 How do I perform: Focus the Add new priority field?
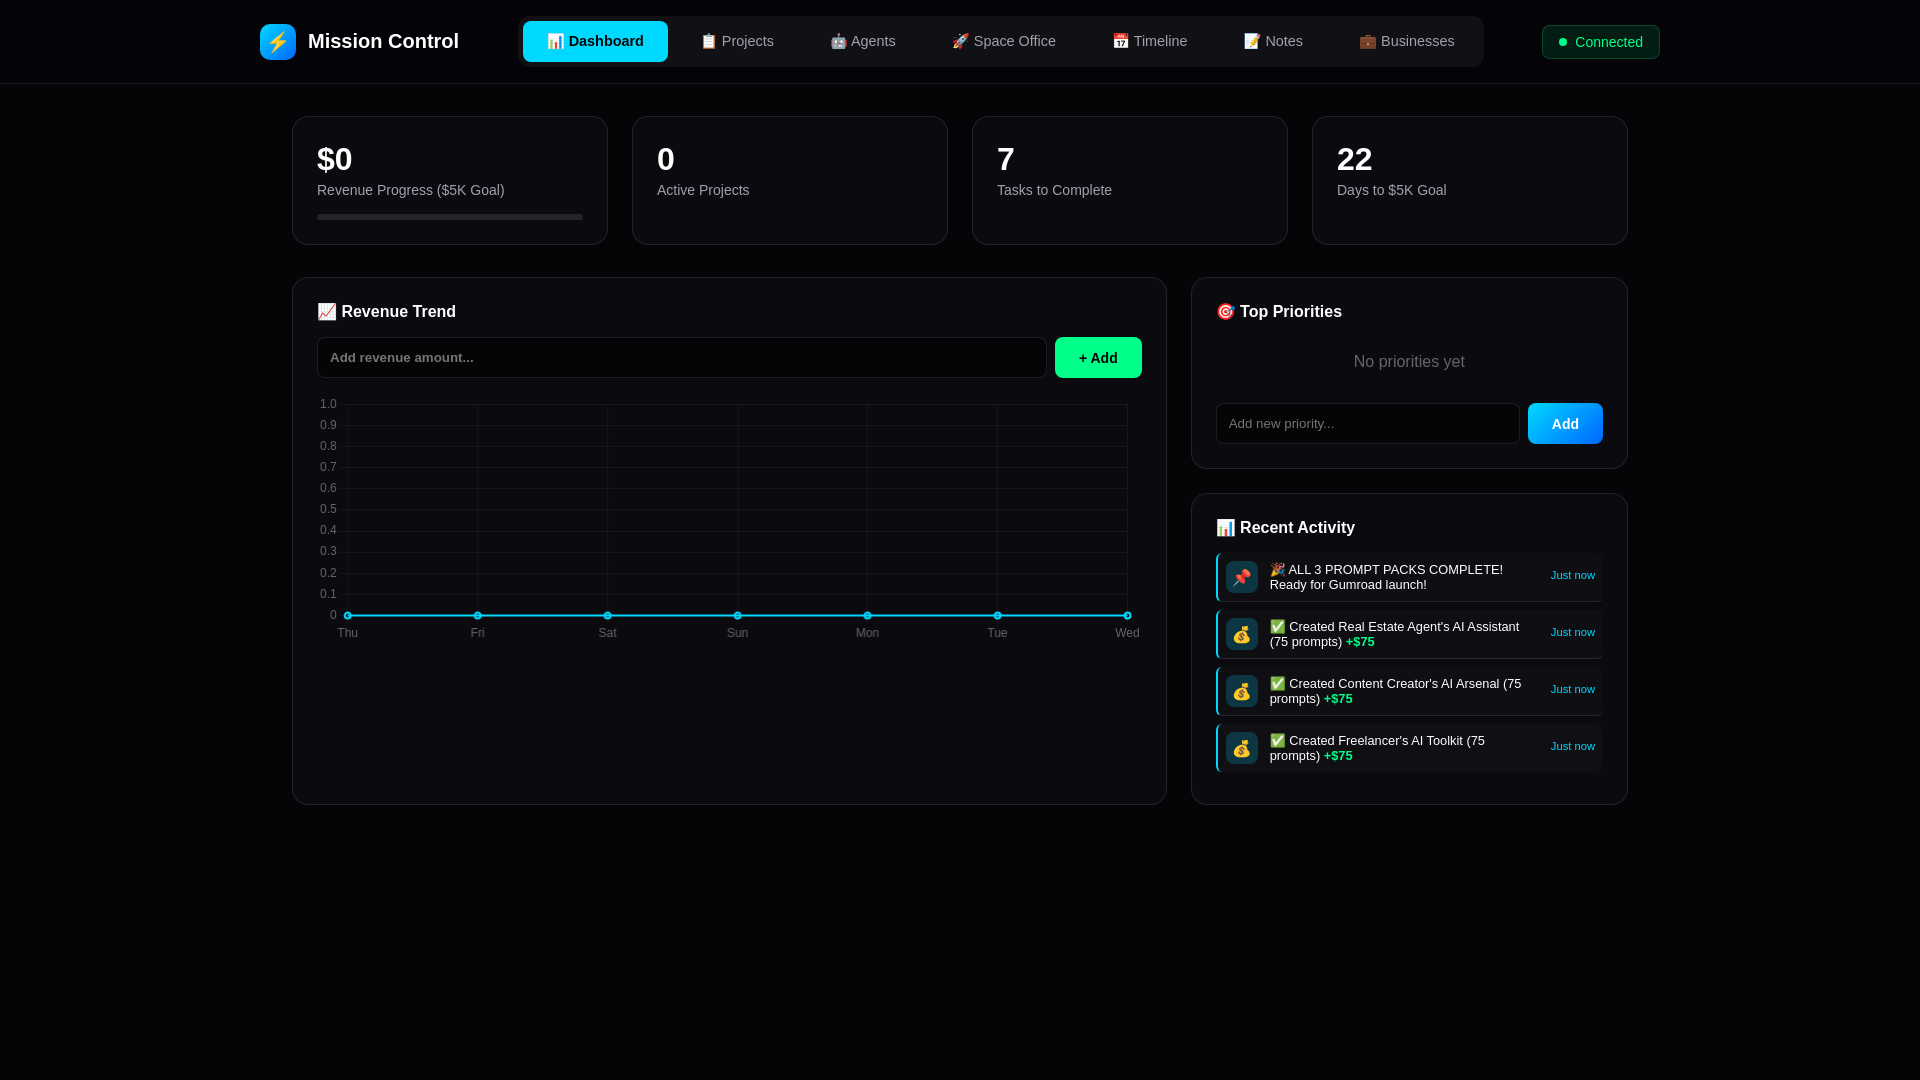point(1367,424)
